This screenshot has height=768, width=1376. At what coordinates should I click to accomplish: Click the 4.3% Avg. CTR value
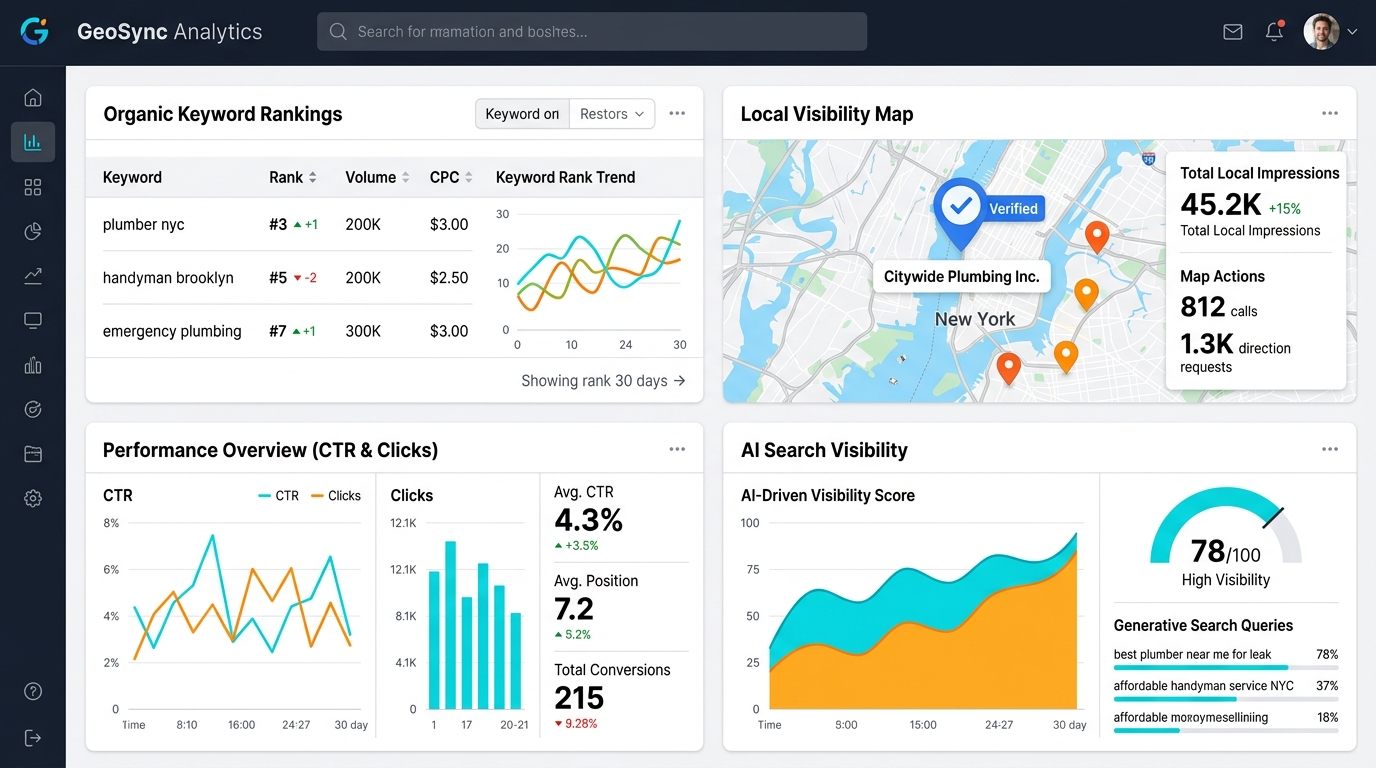588,520
